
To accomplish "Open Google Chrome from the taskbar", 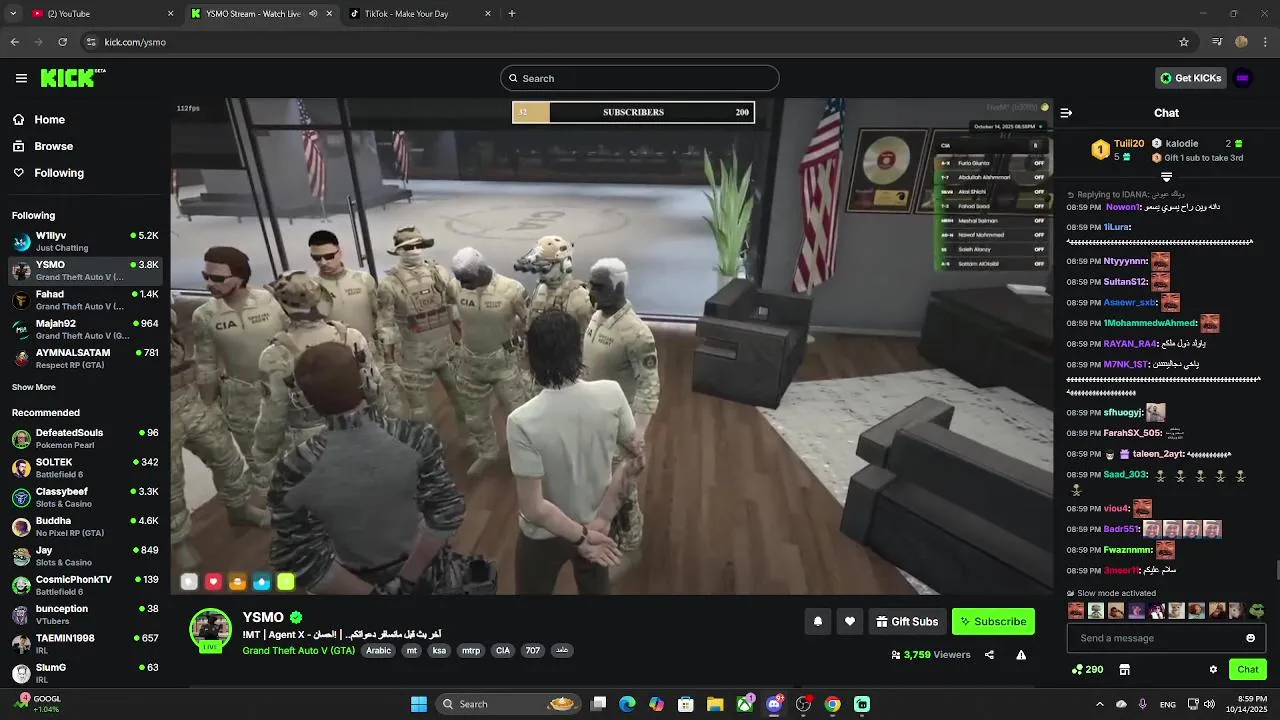I will point(832,704).
